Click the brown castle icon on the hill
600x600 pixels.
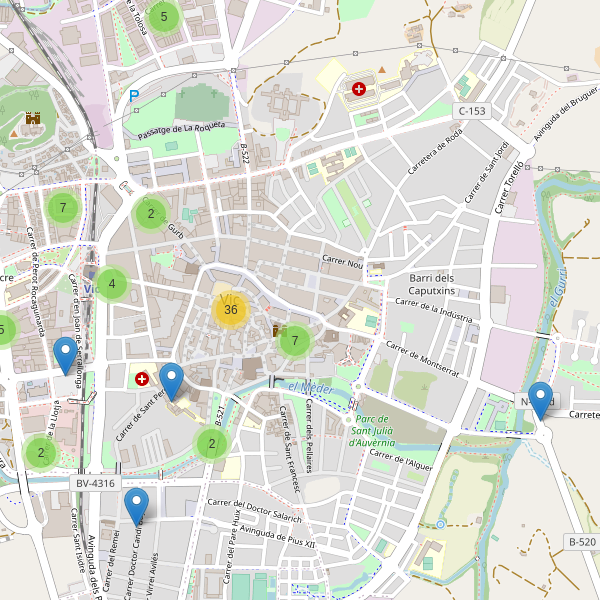point(33,118)
